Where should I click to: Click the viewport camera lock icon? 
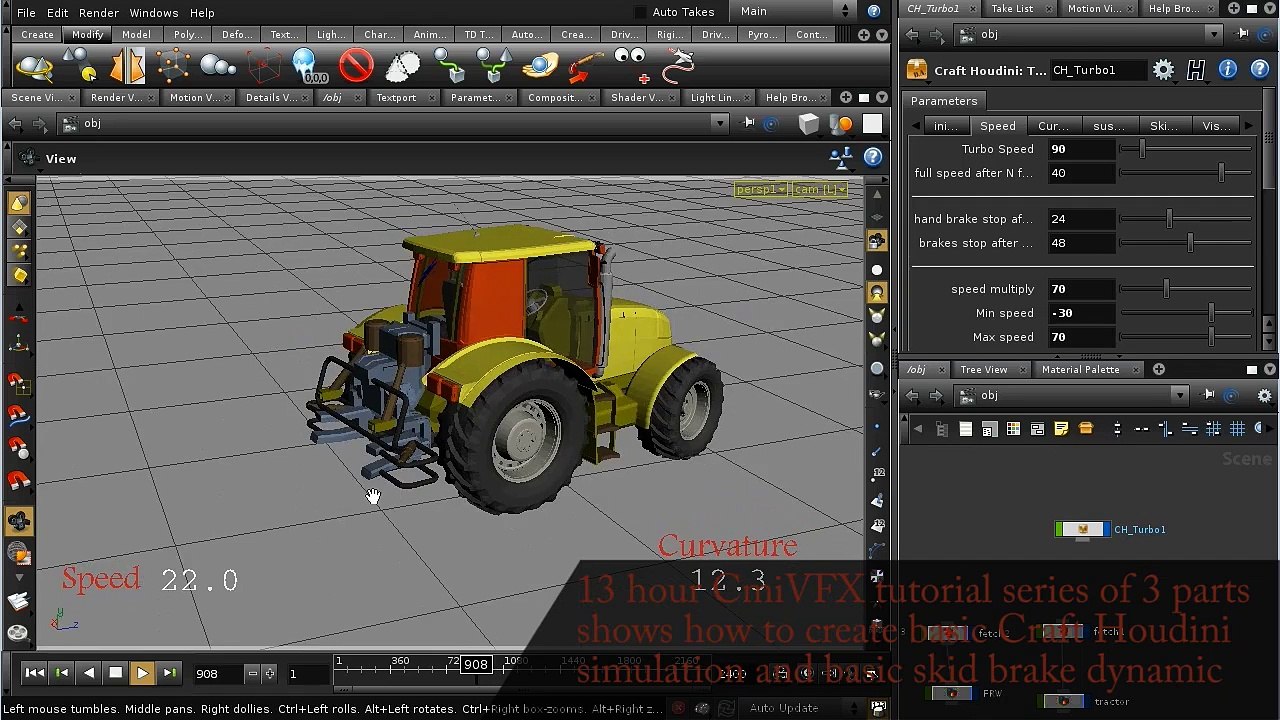click(x=877, y=241)
